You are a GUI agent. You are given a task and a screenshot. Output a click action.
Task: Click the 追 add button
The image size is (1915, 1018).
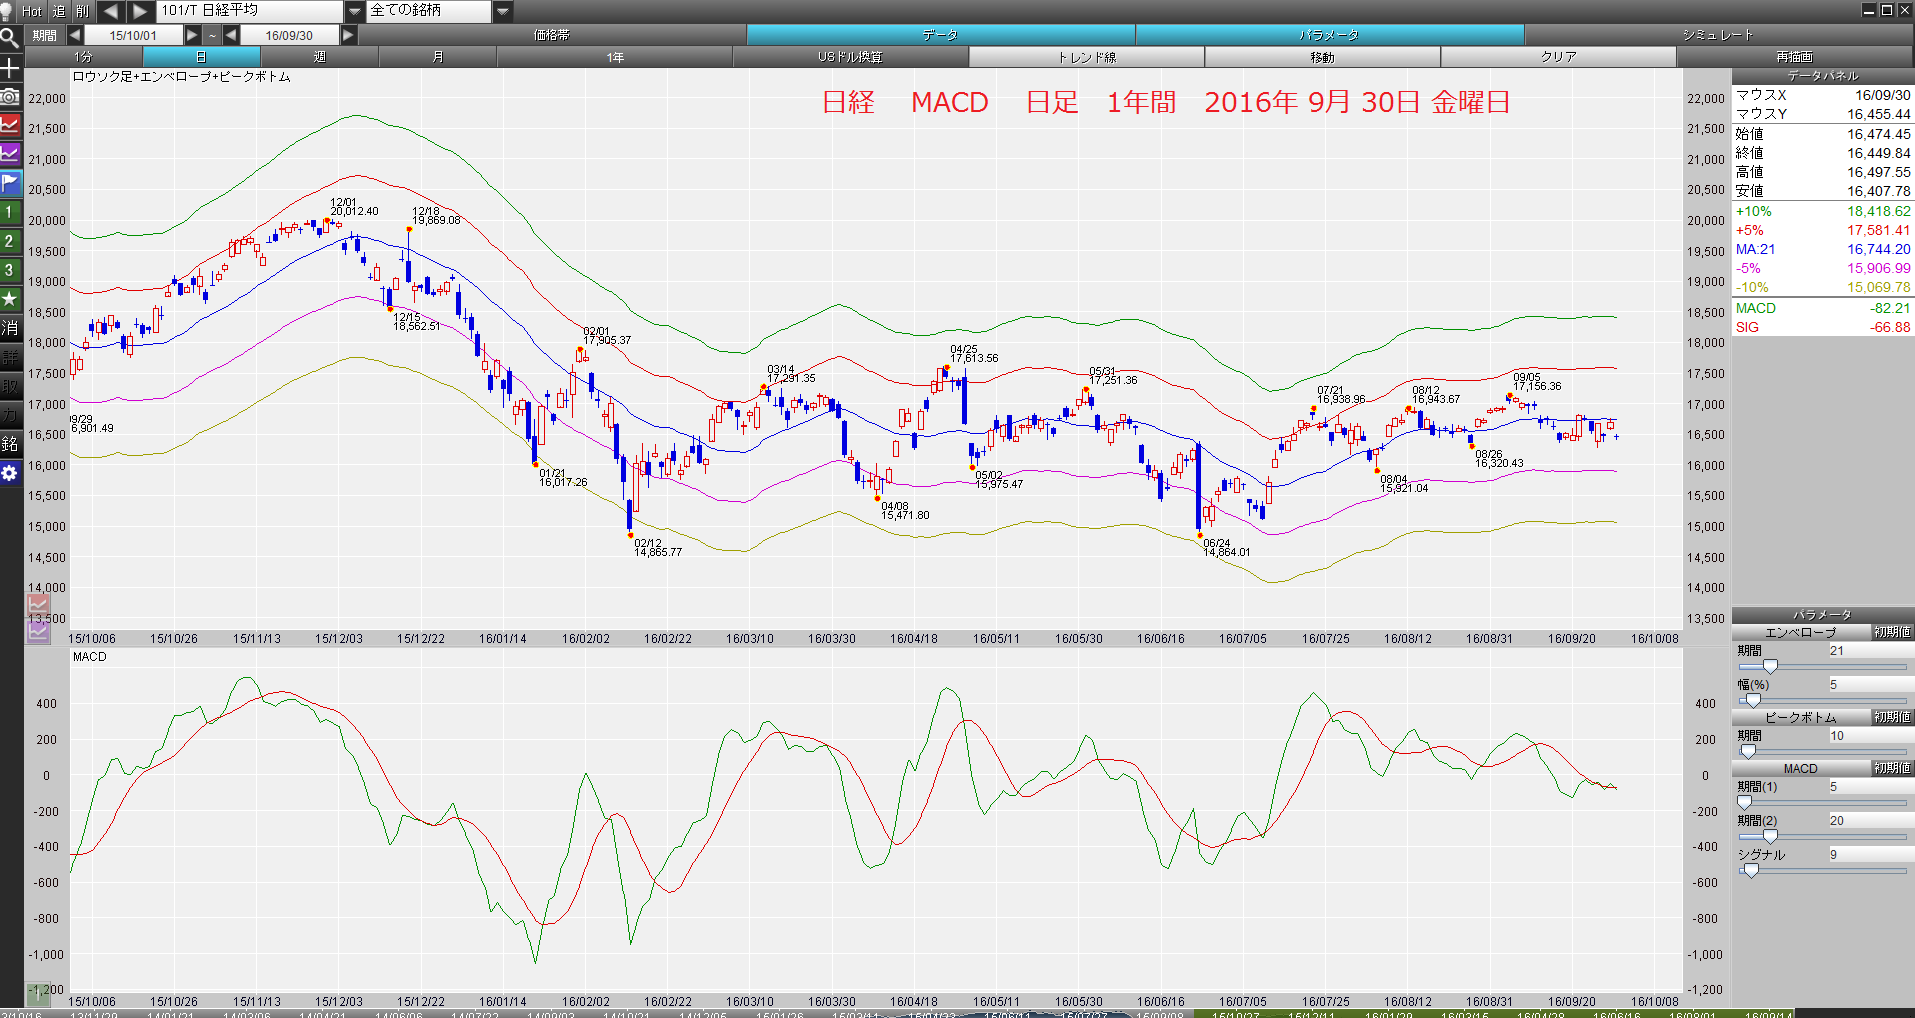[59, 11]
